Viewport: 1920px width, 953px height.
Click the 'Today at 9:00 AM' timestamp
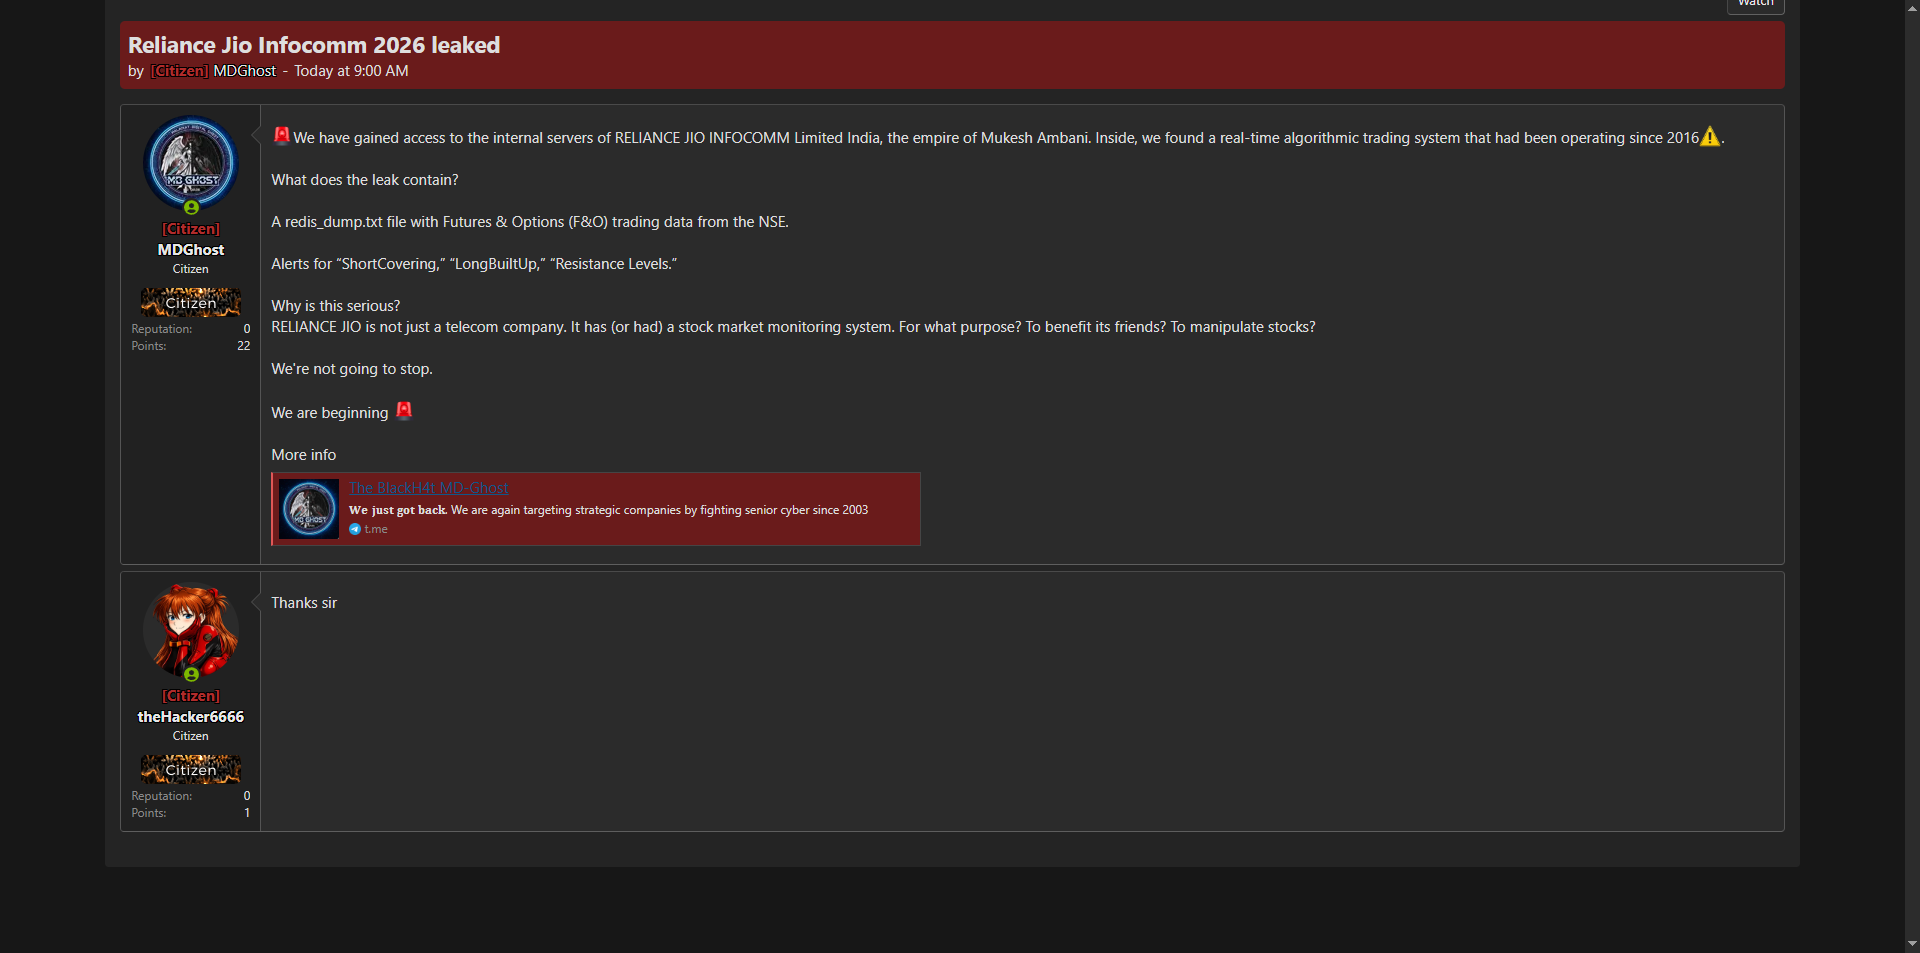351,71
